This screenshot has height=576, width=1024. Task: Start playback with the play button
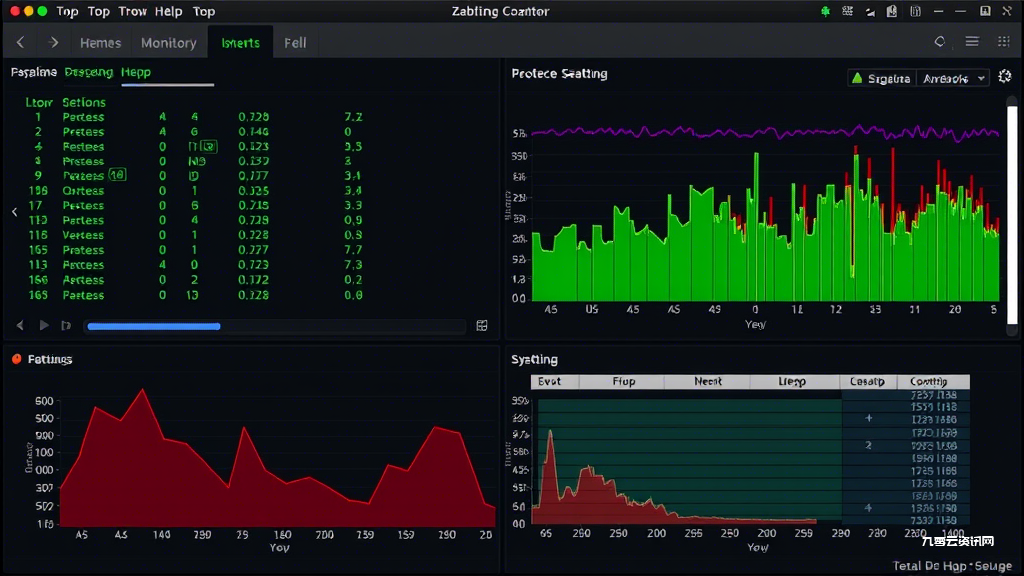44,325
